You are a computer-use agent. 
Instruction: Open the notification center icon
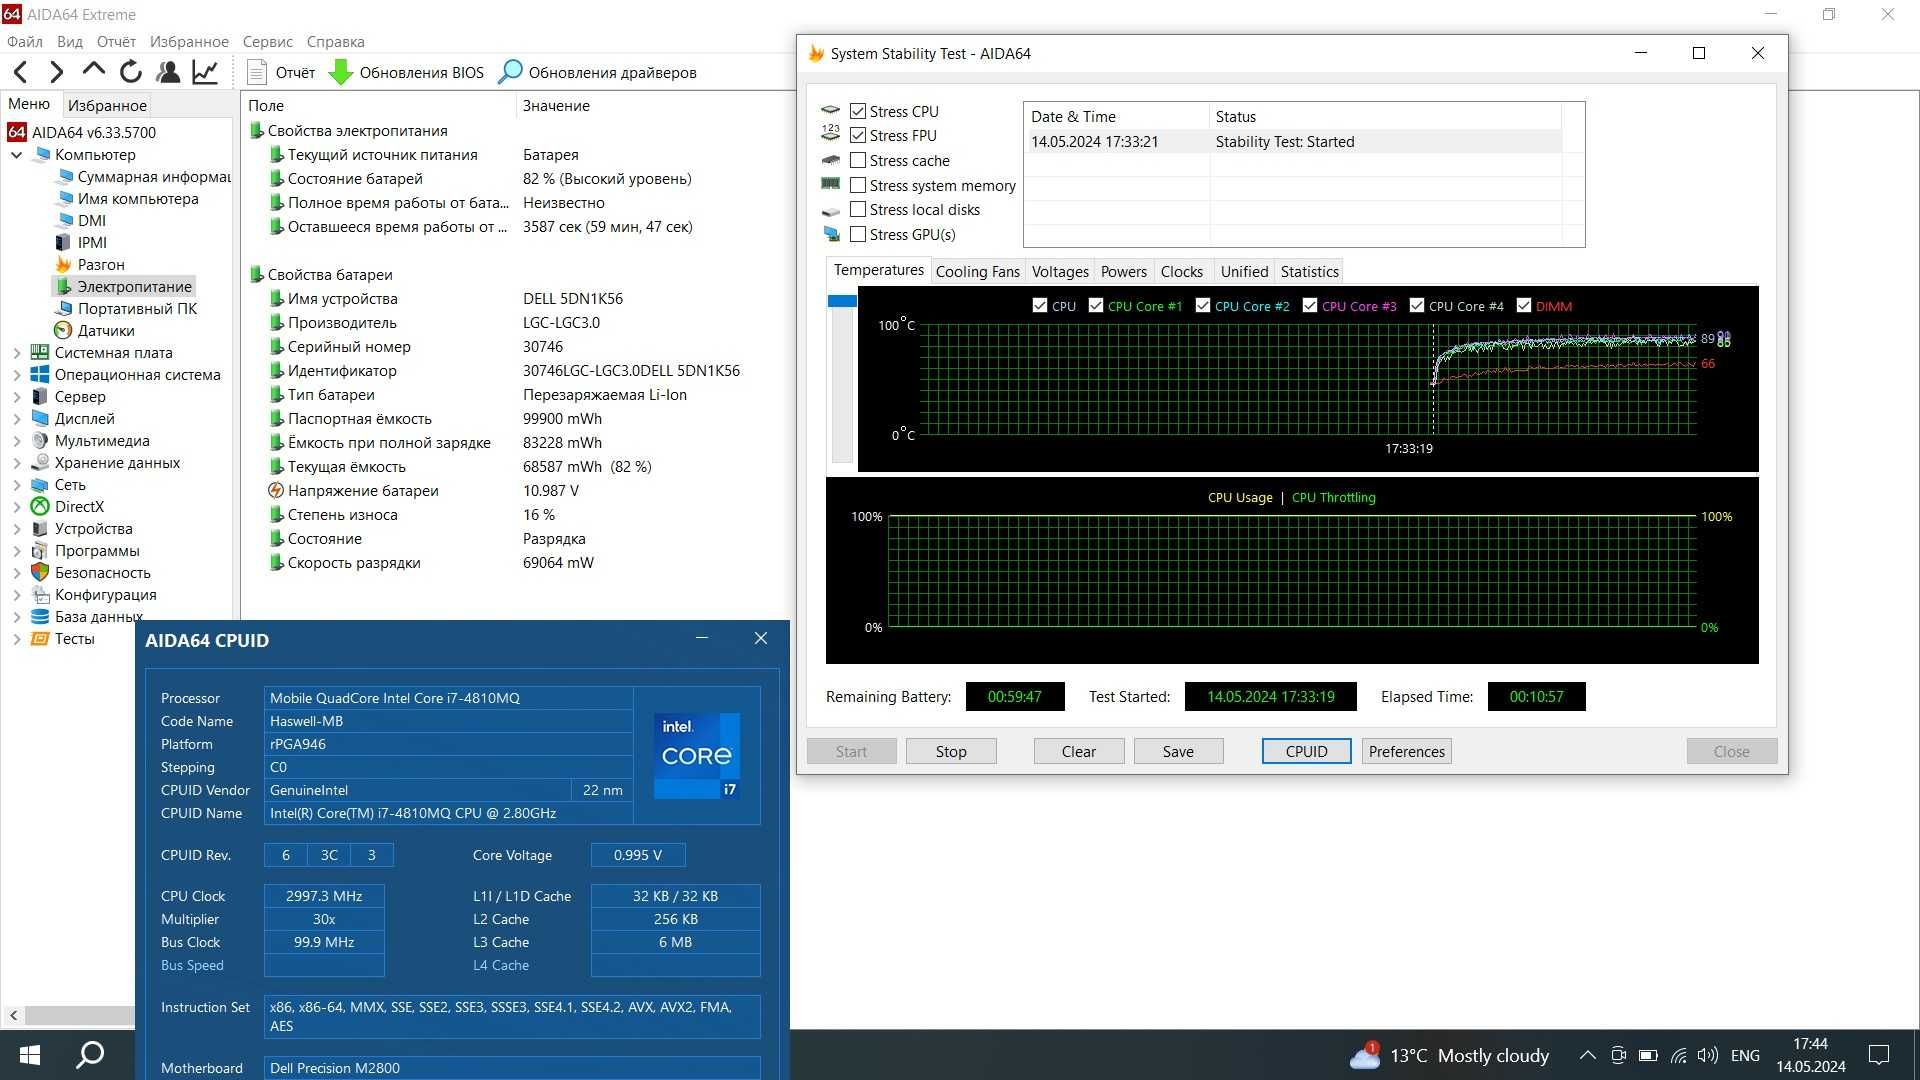click(x=1879, y=1055)
